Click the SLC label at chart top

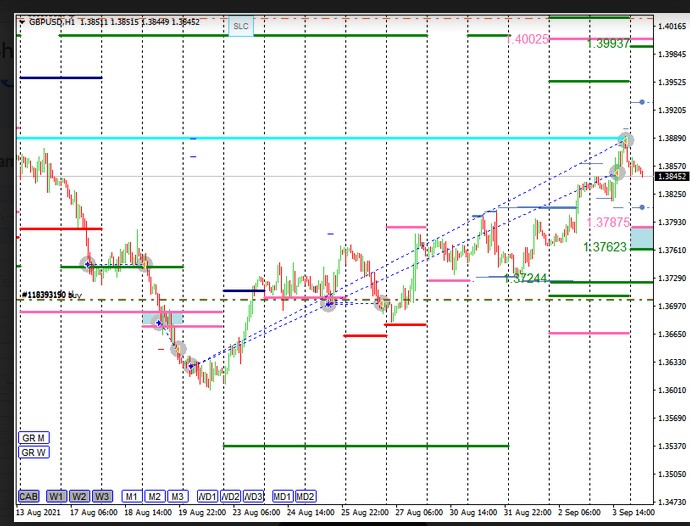[241, 26]
